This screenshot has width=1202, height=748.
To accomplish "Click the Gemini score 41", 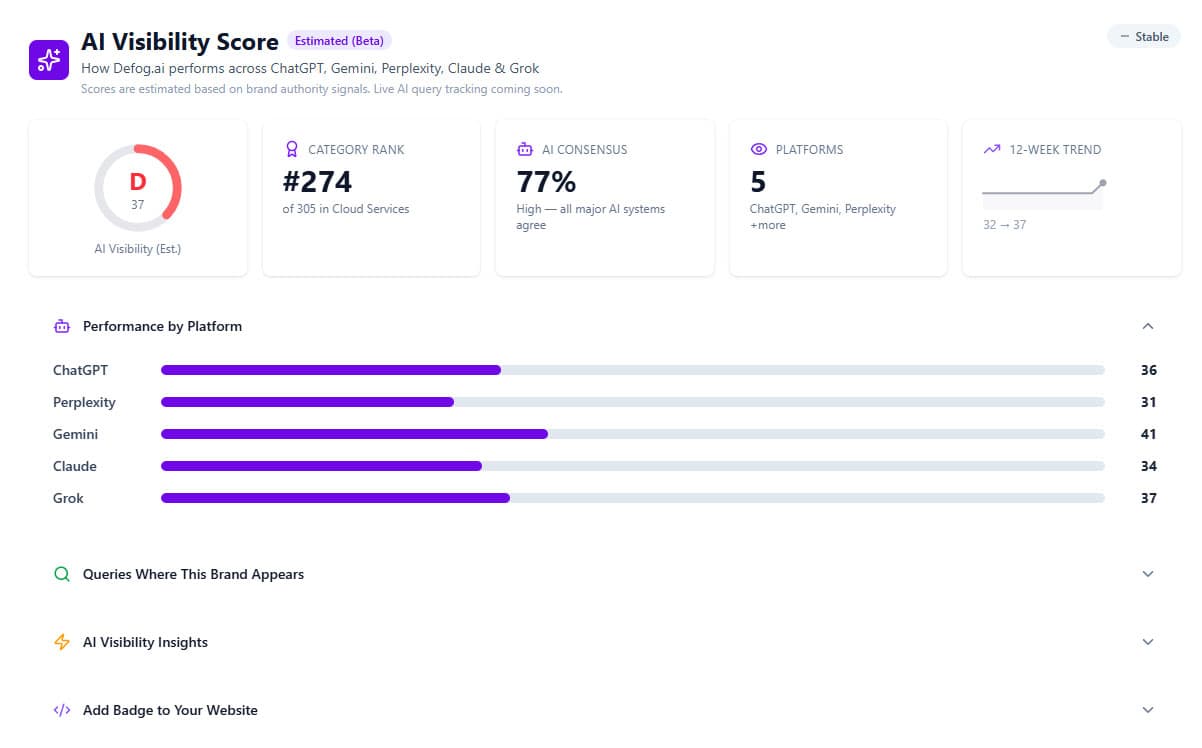I will 1148,434.
